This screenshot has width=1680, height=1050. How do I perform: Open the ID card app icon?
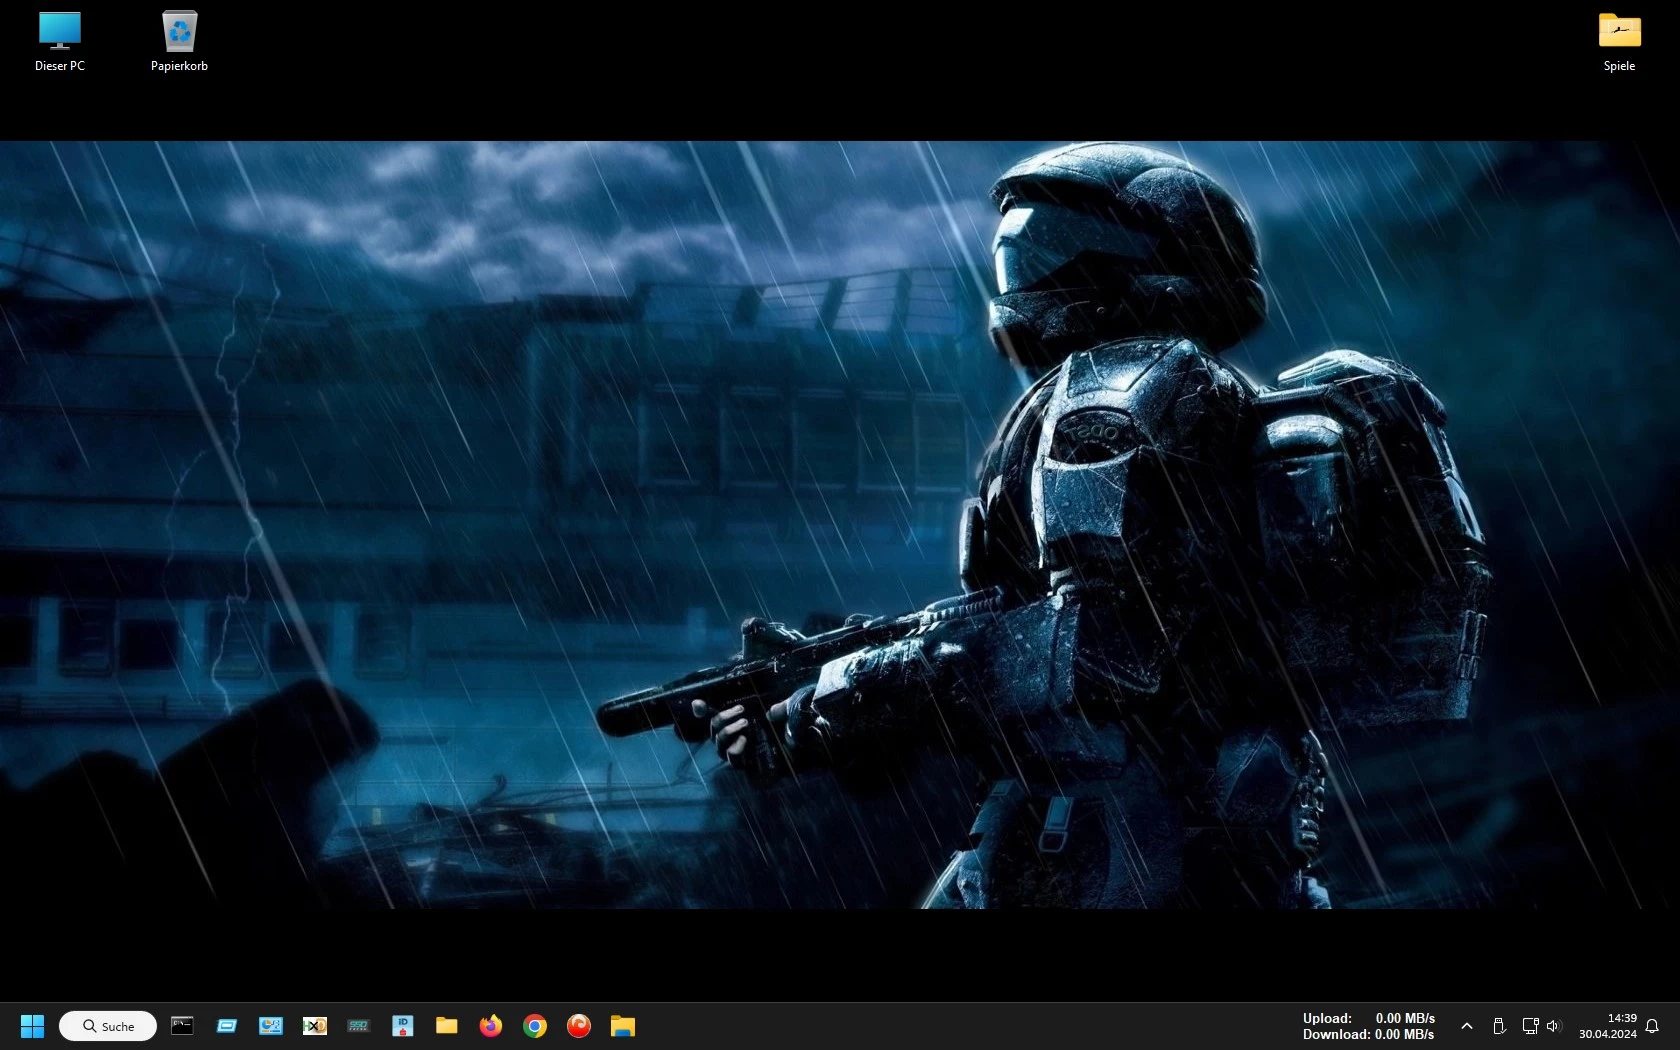point(403,1026)
